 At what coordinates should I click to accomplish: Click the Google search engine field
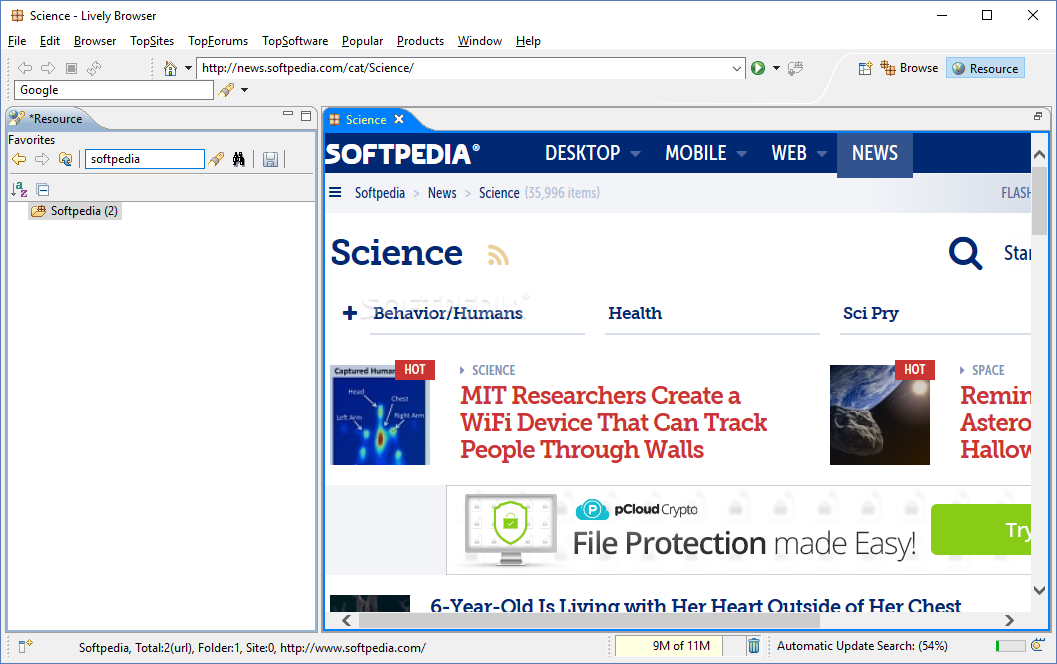tap(113, 90)
